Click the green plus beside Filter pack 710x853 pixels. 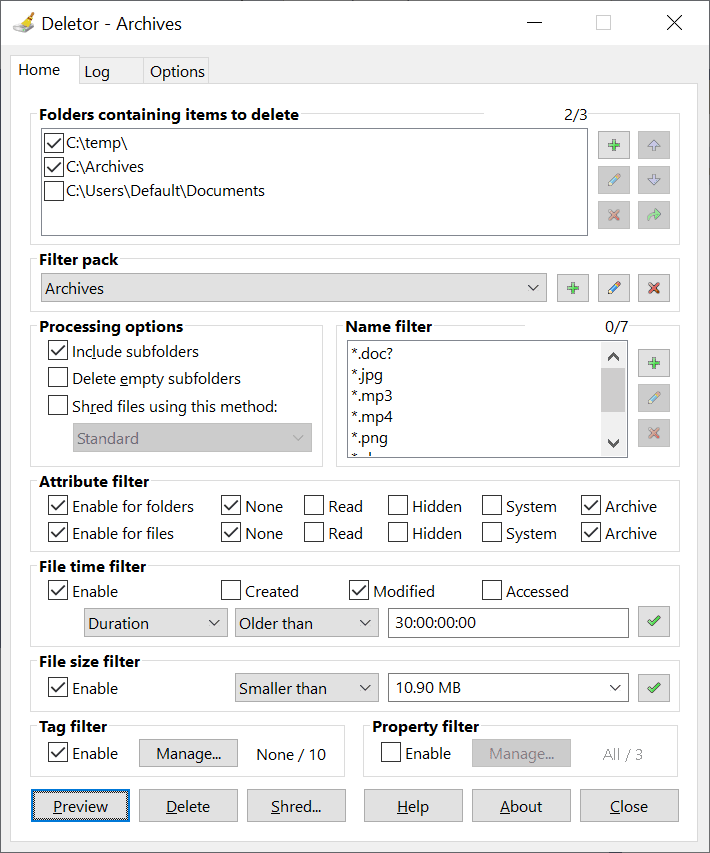573,288
